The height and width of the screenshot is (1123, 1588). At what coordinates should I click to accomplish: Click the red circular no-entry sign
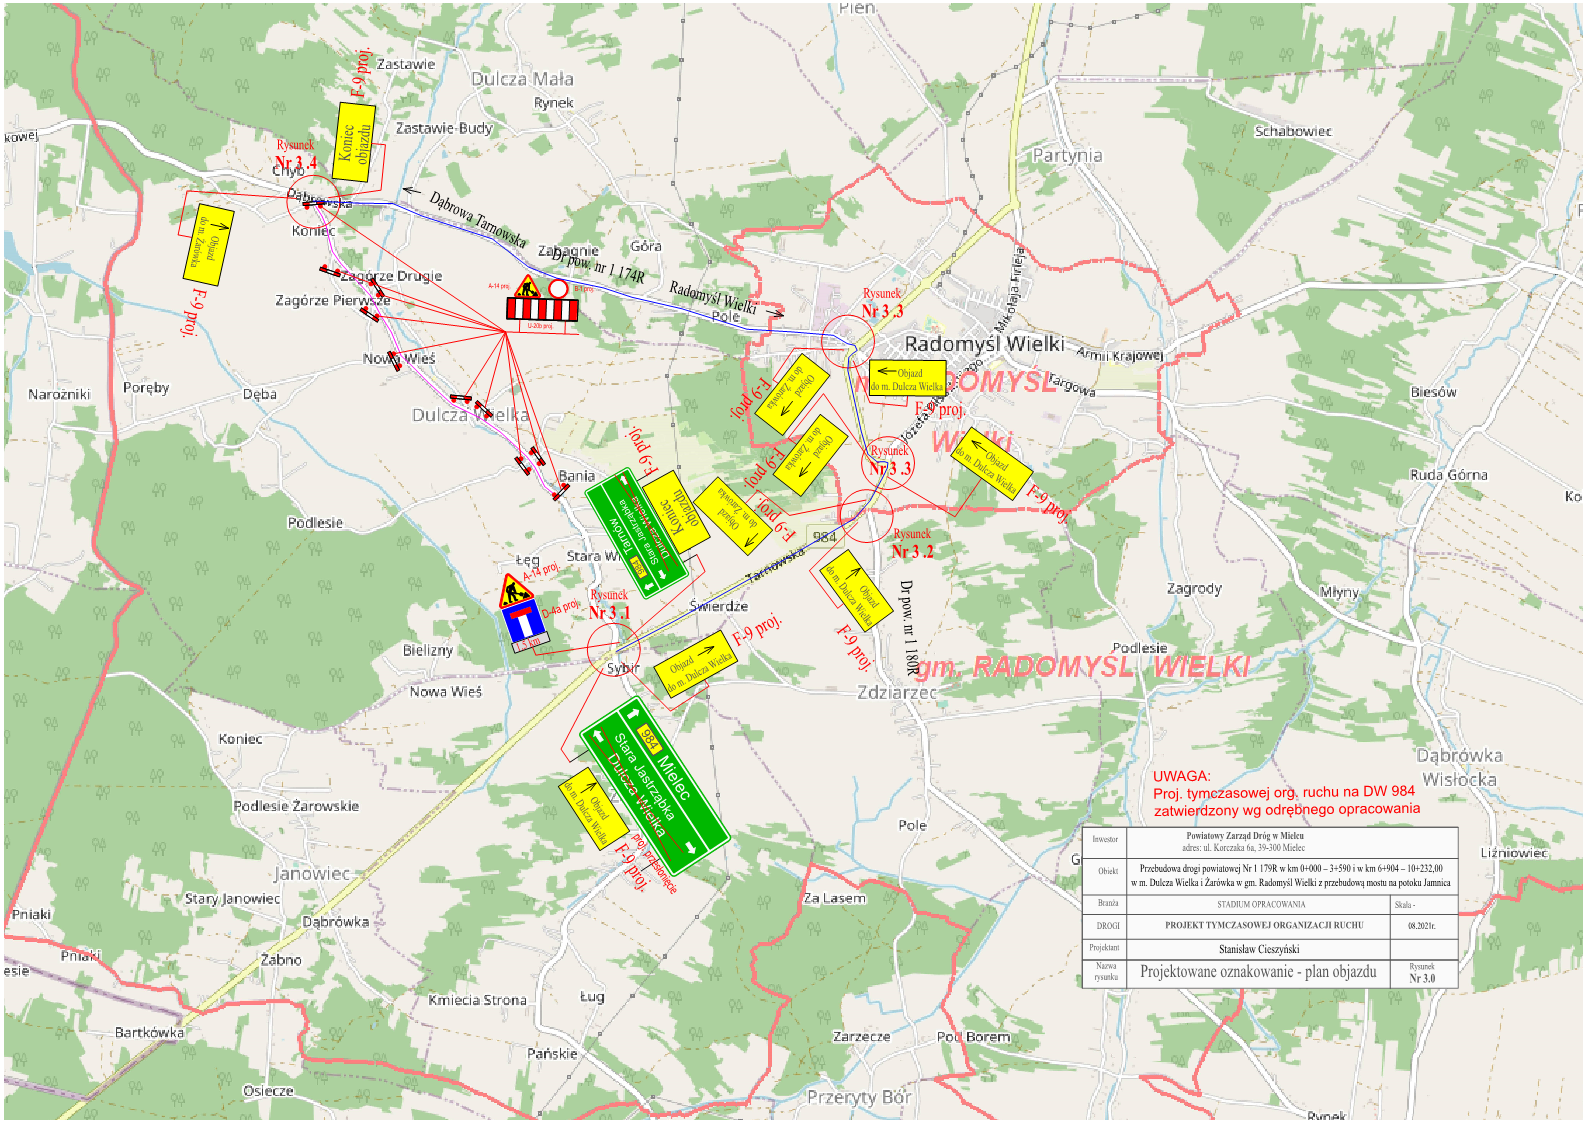pyautogui.click(x=558, y=289)
